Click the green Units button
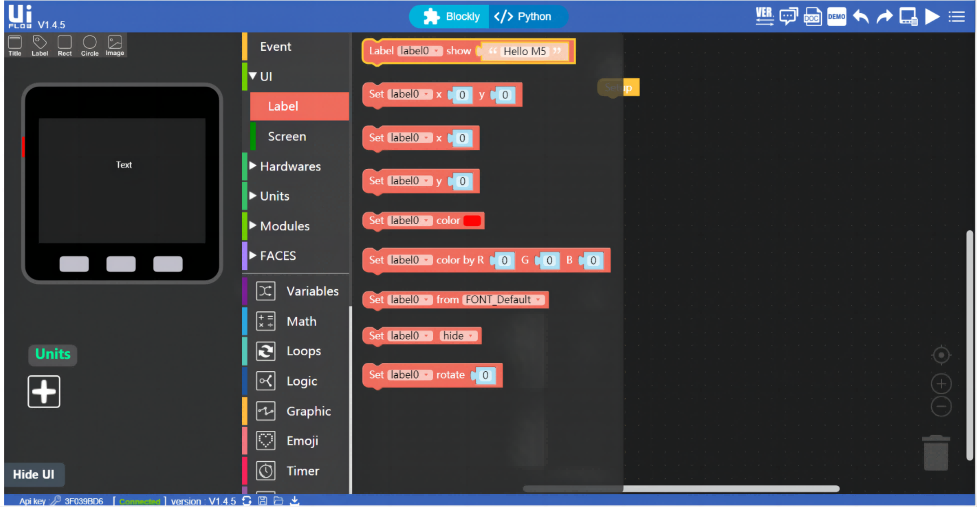 pyautogui.click(x=53, y=354)
